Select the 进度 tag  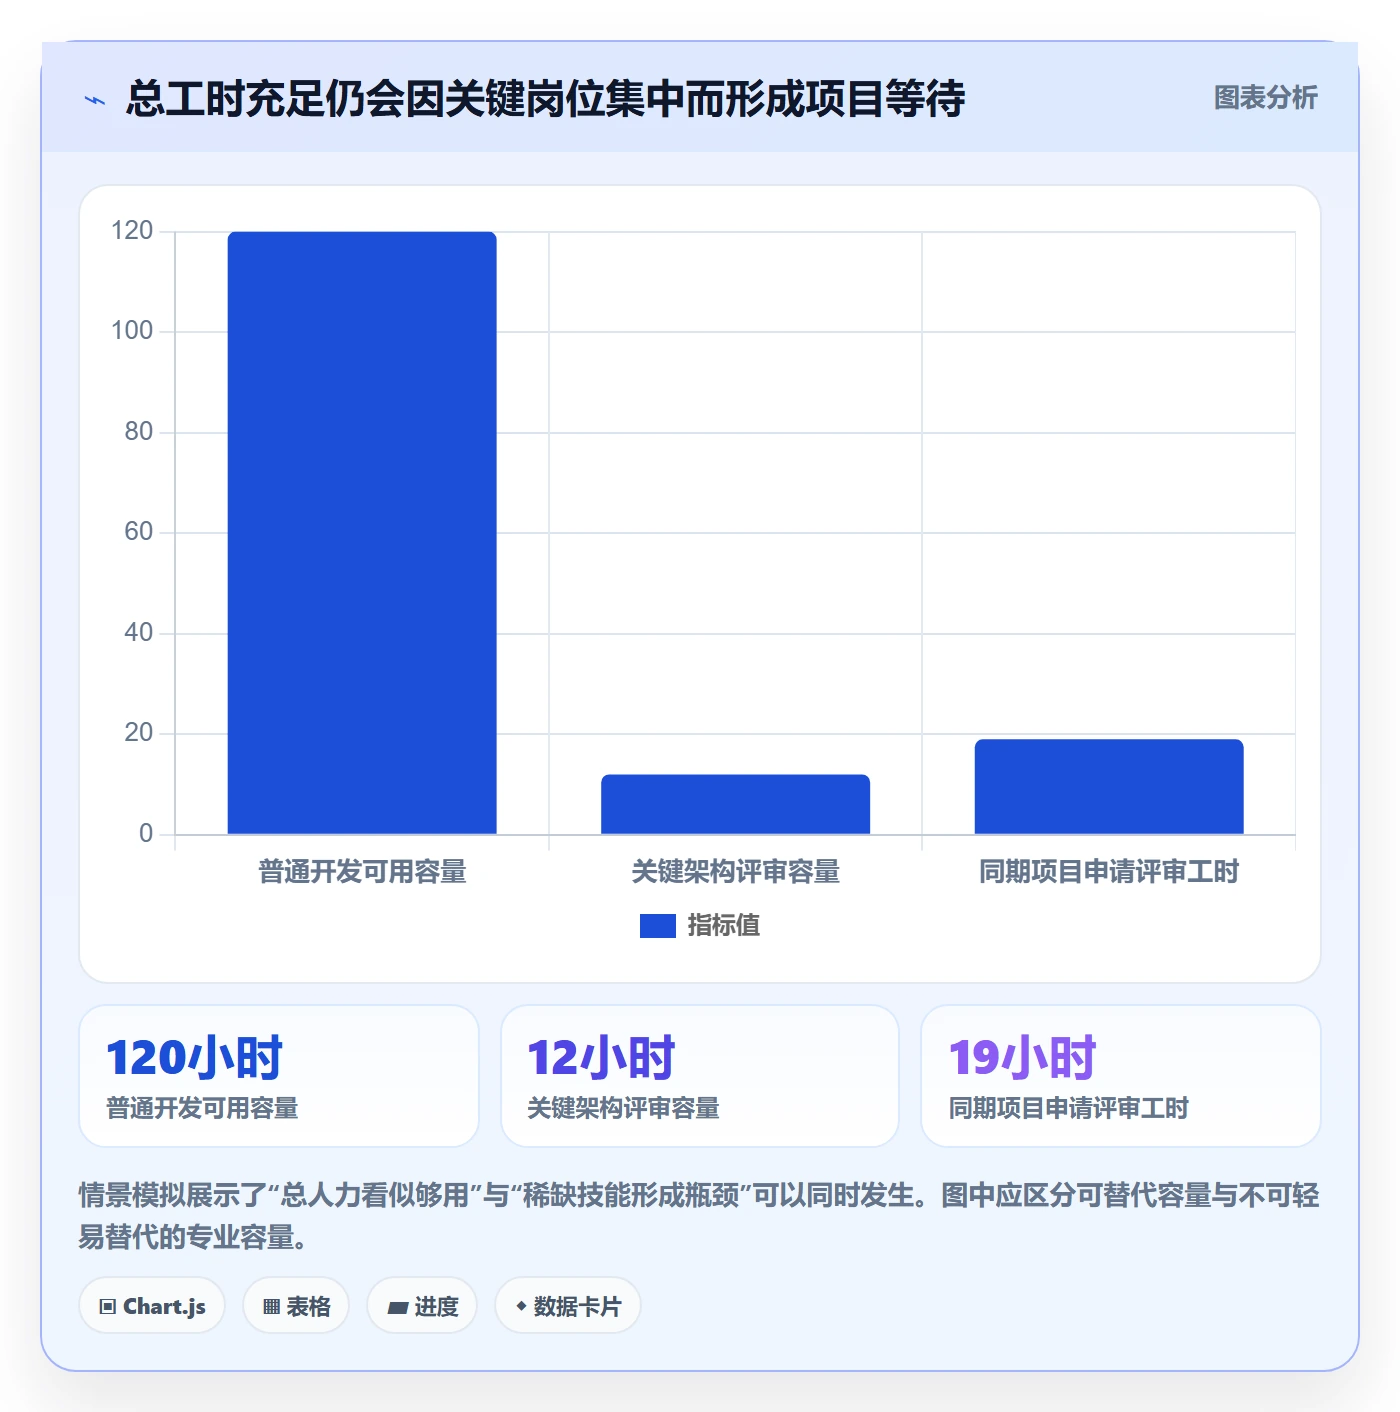[x=422, y=1306]
